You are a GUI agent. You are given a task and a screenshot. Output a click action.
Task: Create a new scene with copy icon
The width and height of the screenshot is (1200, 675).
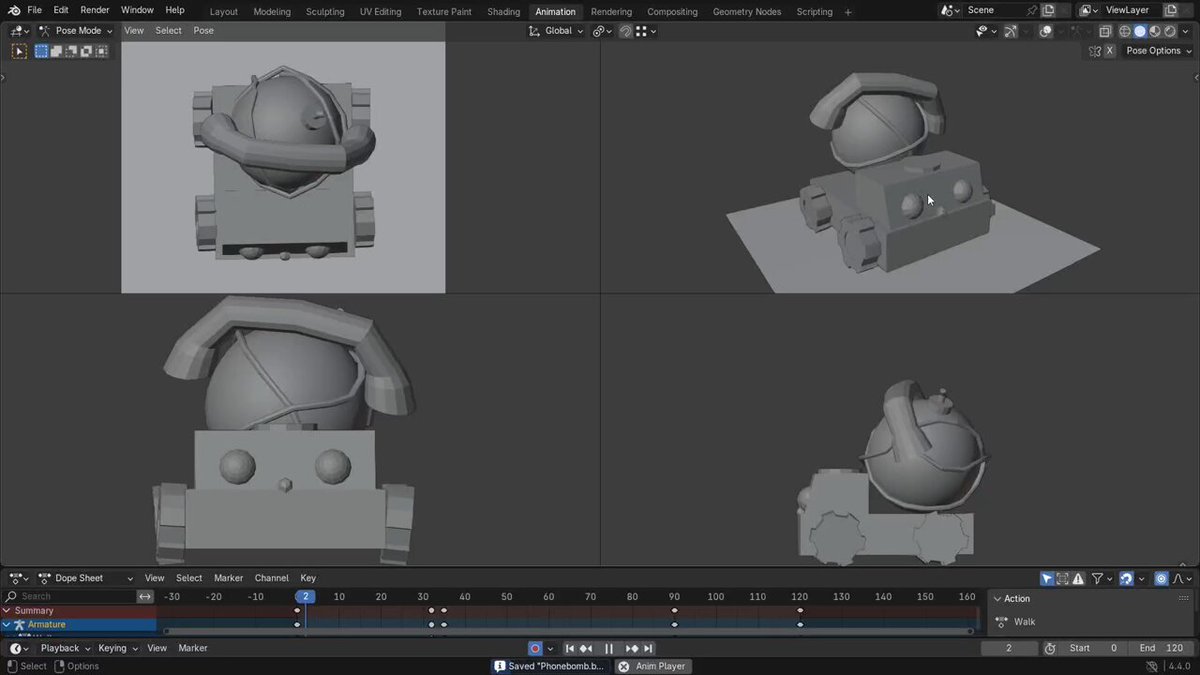point(1048,10)
